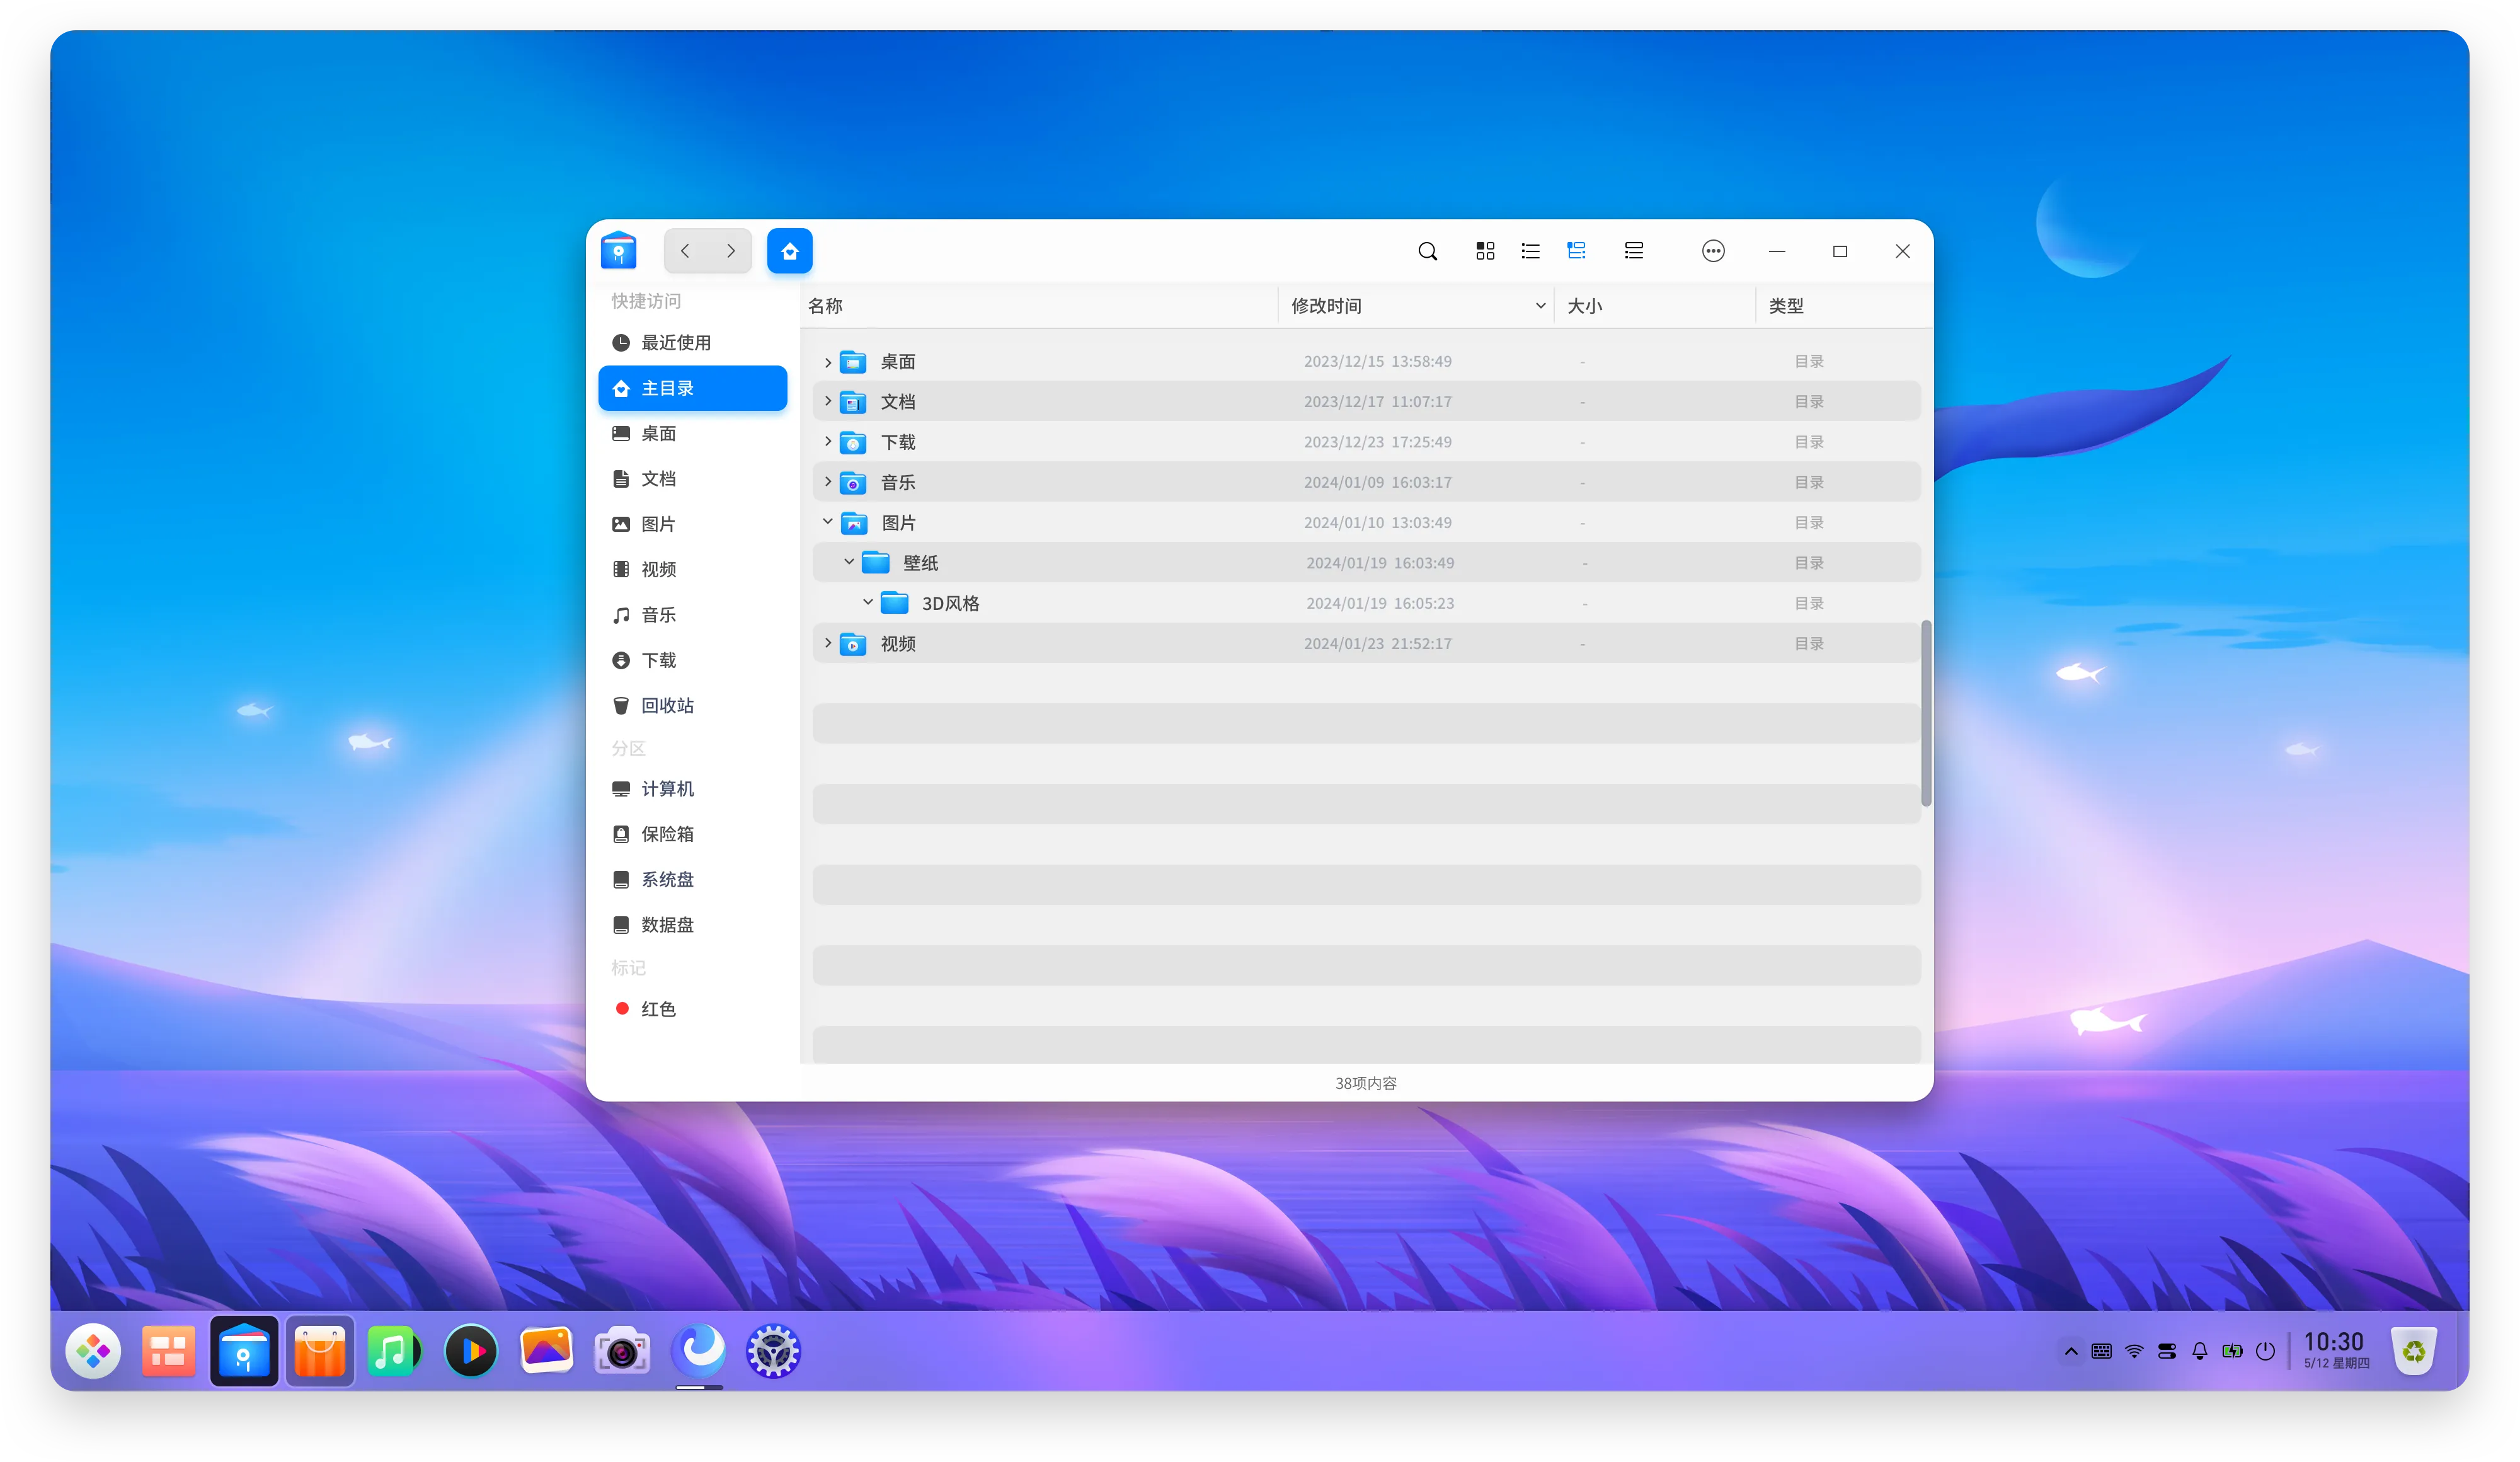Open 最近使用 in sidebar
The image size is (2520, 1462).
point(692,343)
